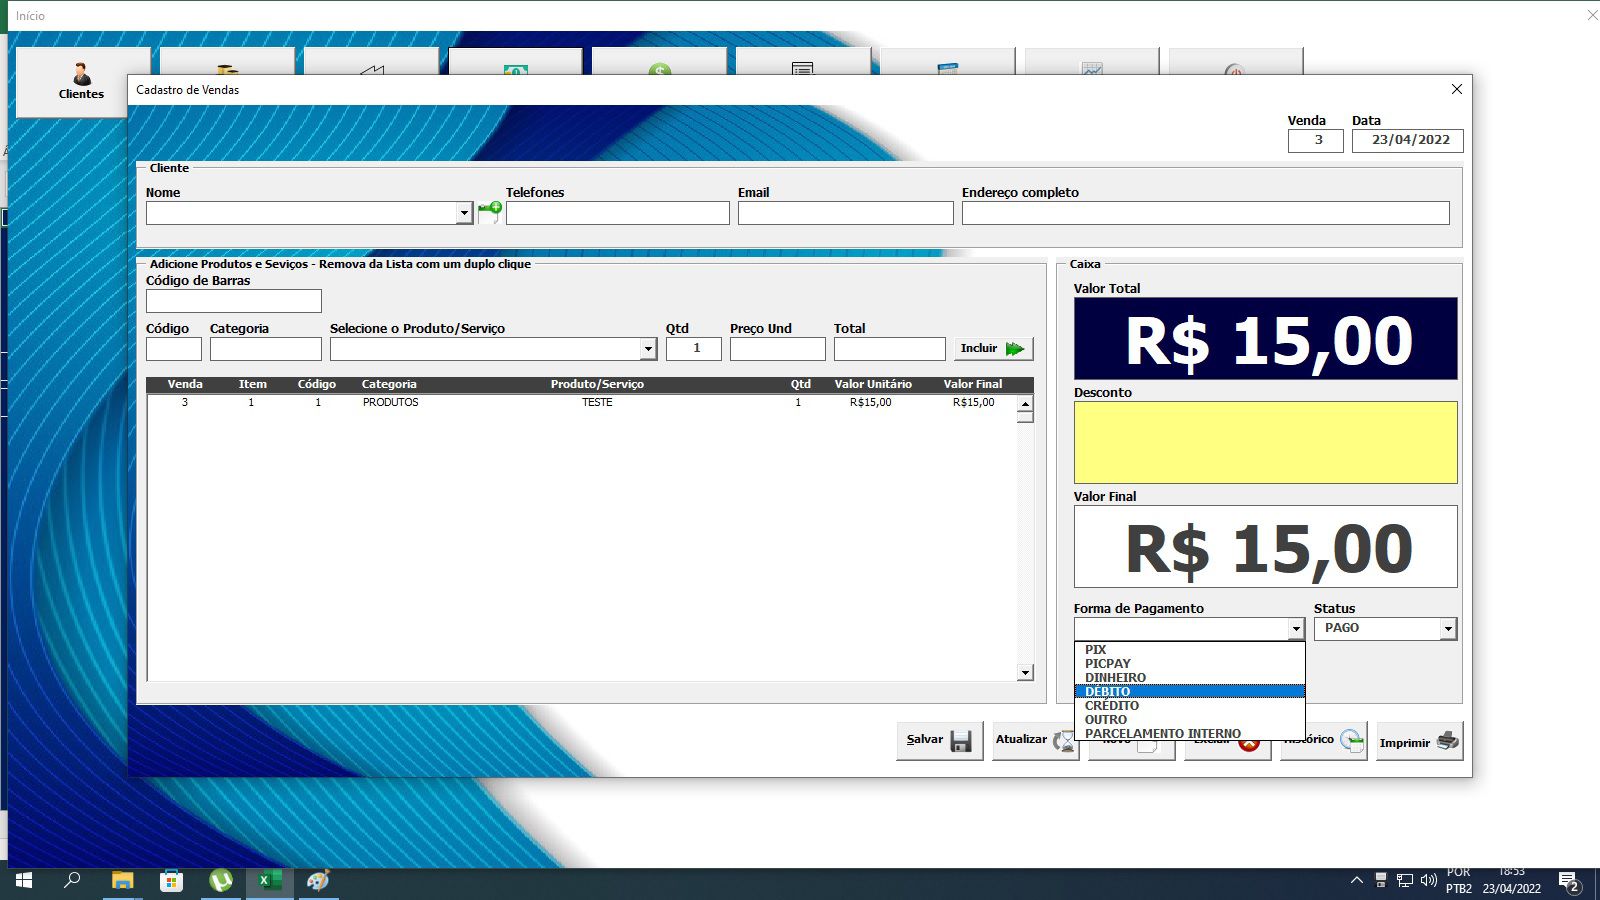Open the Selecione o Produto/Serviço dropdown
Viewport: 1600px width, 900px height.
click(x=648, y=349)
